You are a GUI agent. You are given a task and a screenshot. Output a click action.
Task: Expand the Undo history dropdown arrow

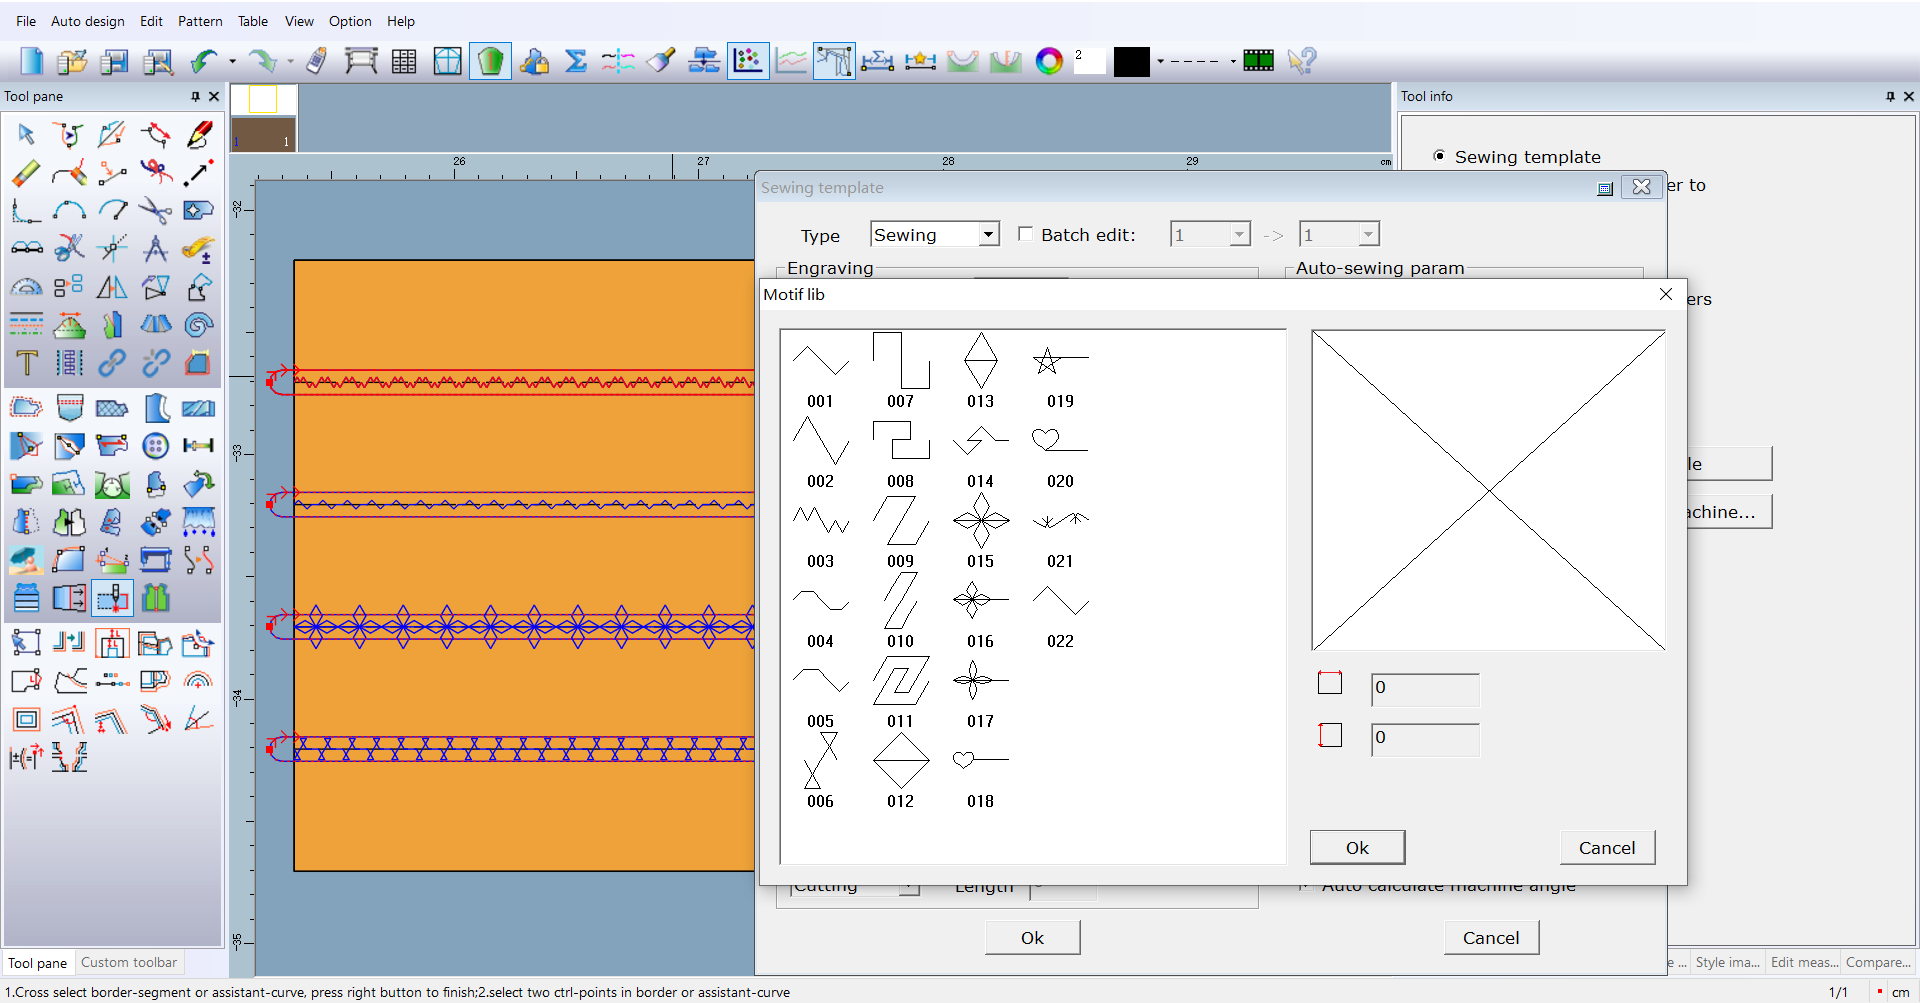point(233,61)
